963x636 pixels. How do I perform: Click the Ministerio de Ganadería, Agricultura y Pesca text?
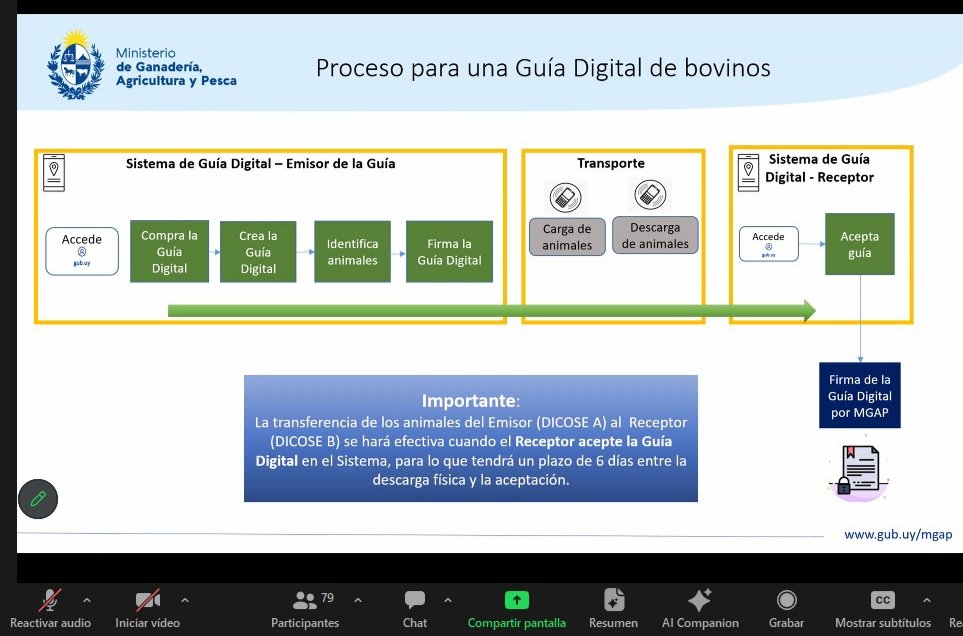coord(176,67)
